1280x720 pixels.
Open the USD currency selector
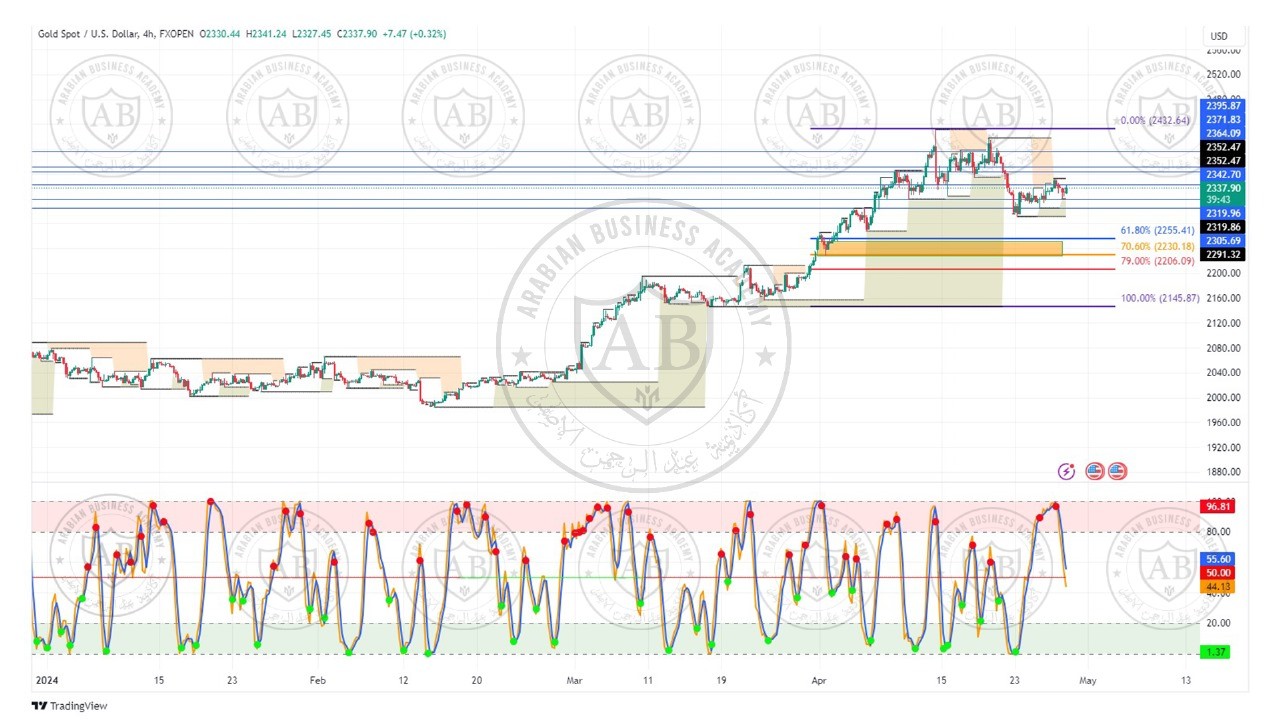1219,36
